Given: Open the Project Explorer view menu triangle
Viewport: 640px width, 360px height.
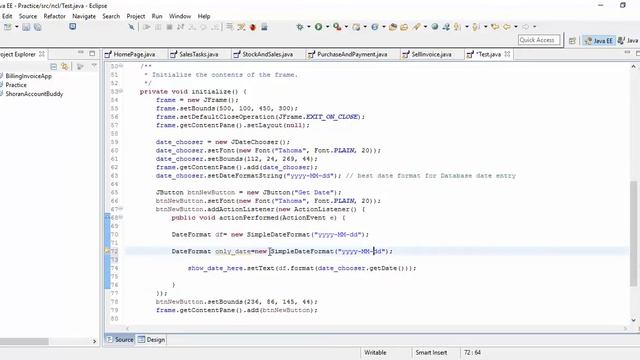Looking at the screenshot, I should click(x=94, y=66).
